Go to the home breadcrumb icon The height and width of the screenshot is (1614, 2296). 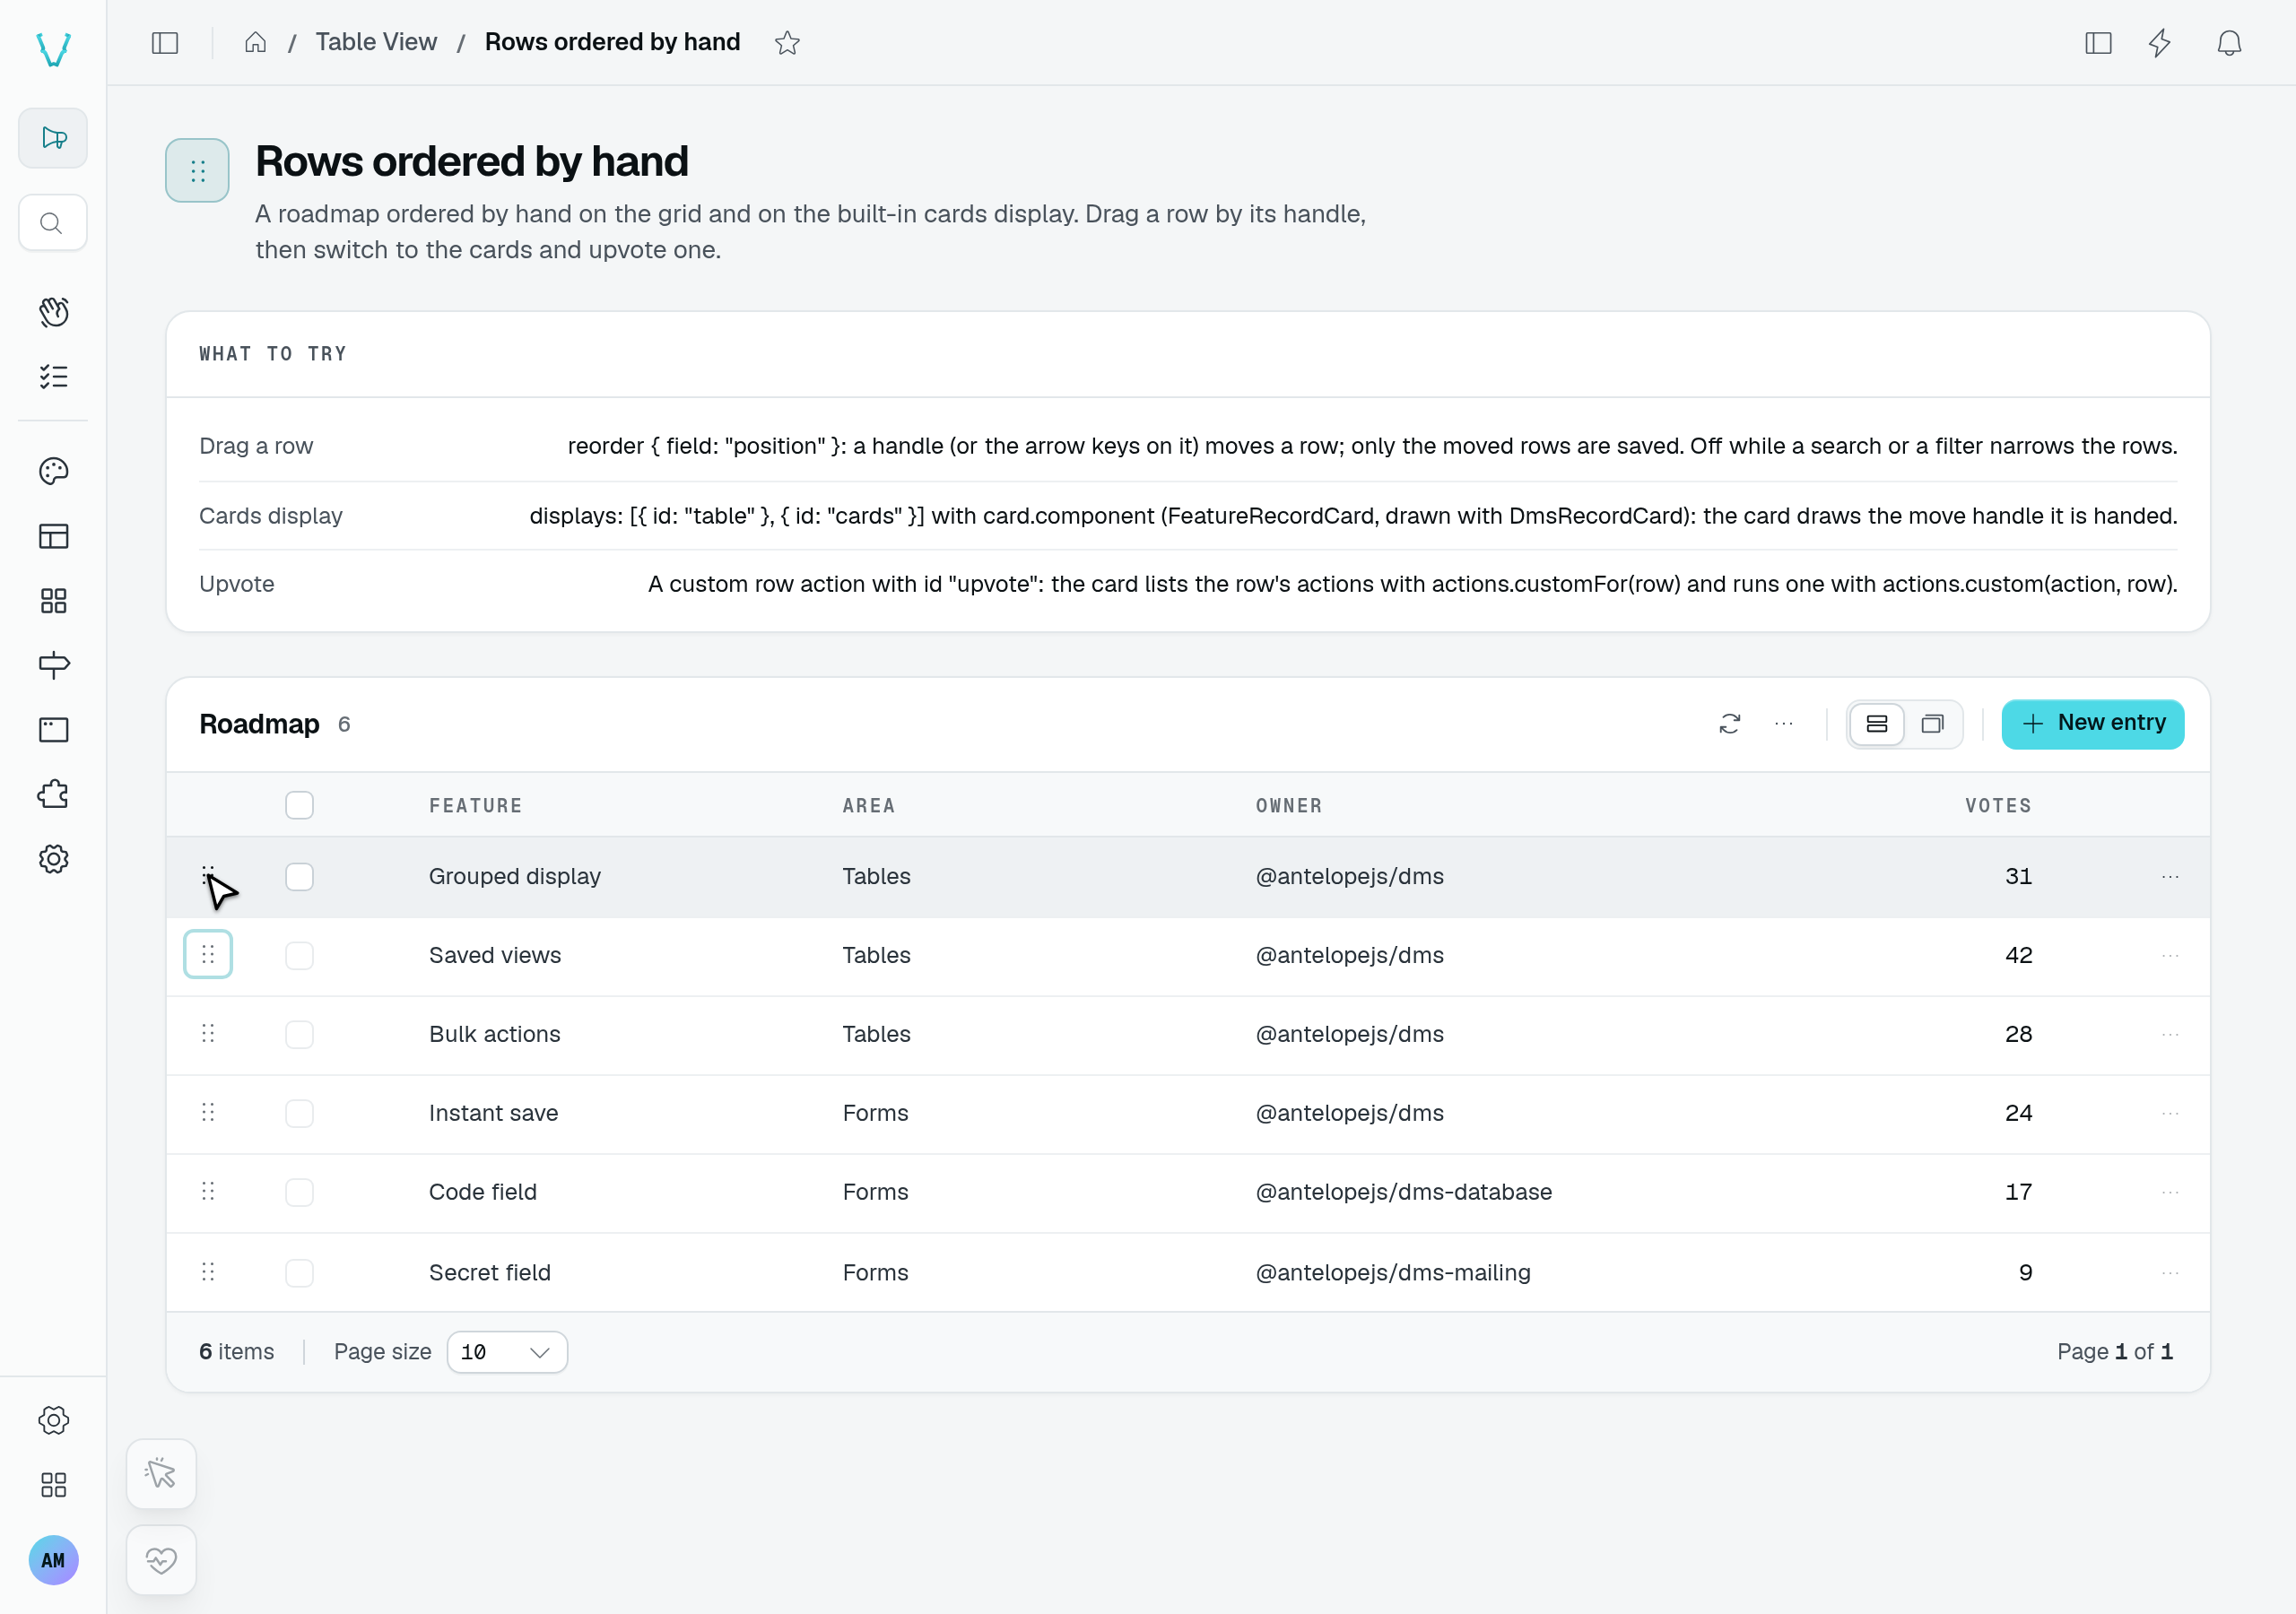coord(256,42)
